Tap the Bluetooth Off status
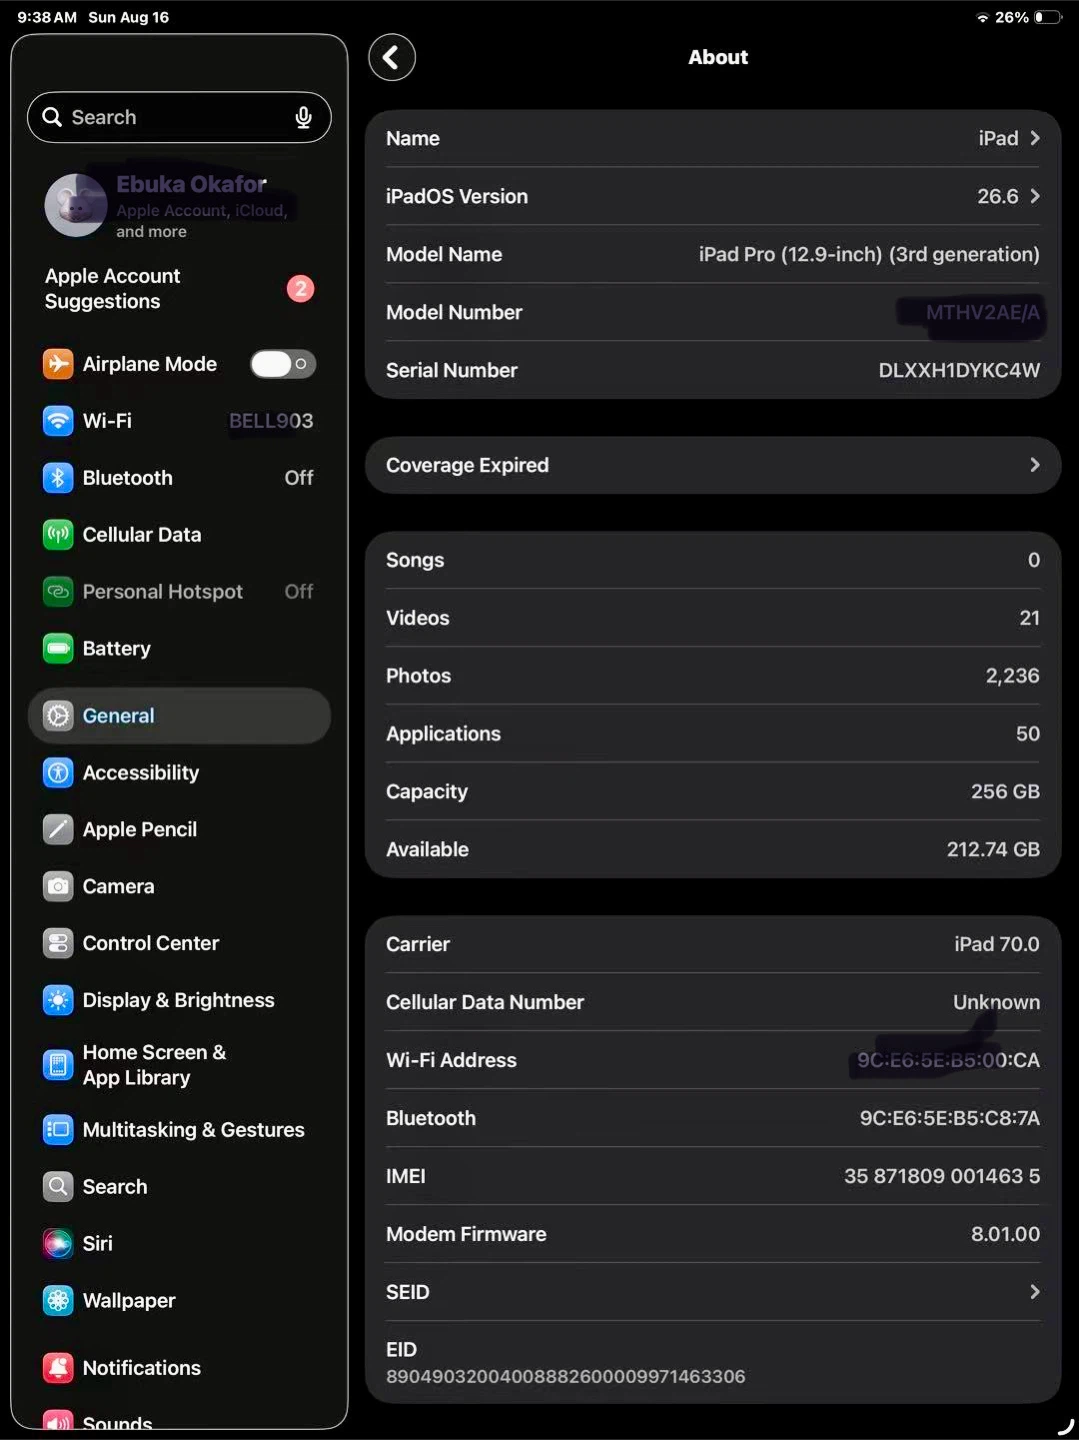 pos(299,478)
